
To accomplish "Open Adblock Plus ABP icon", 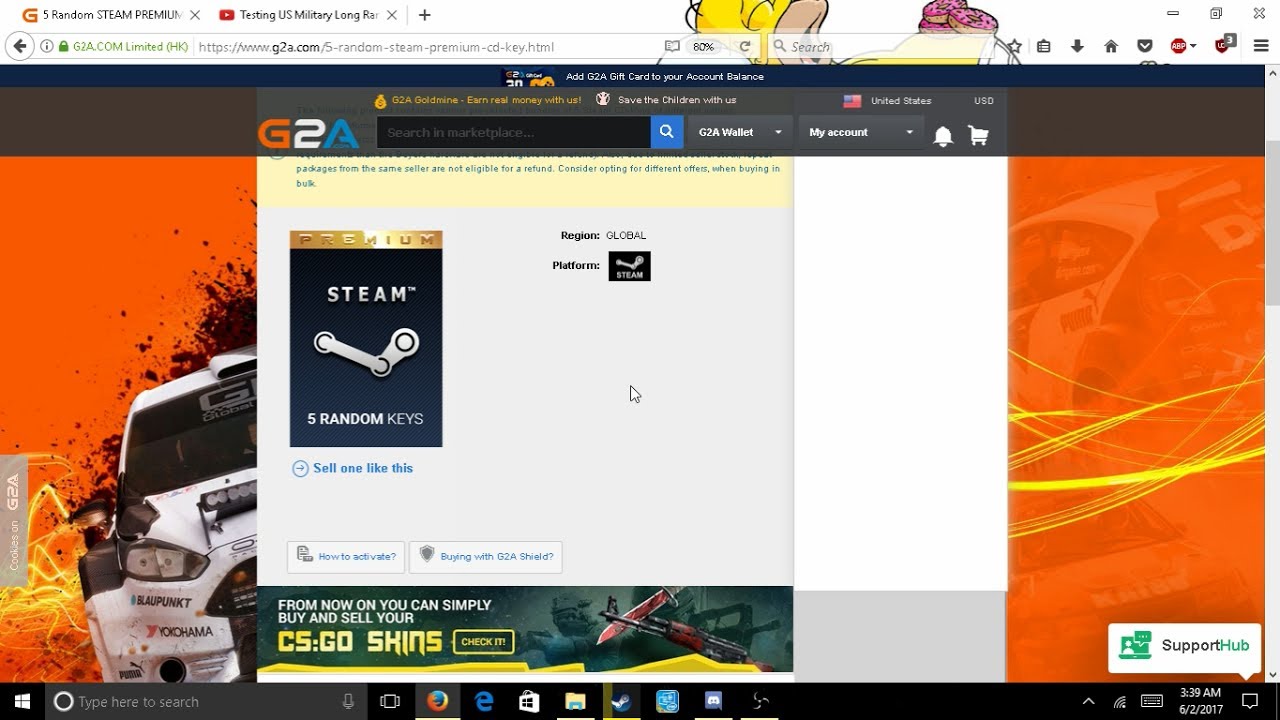I will (1179, 46).
